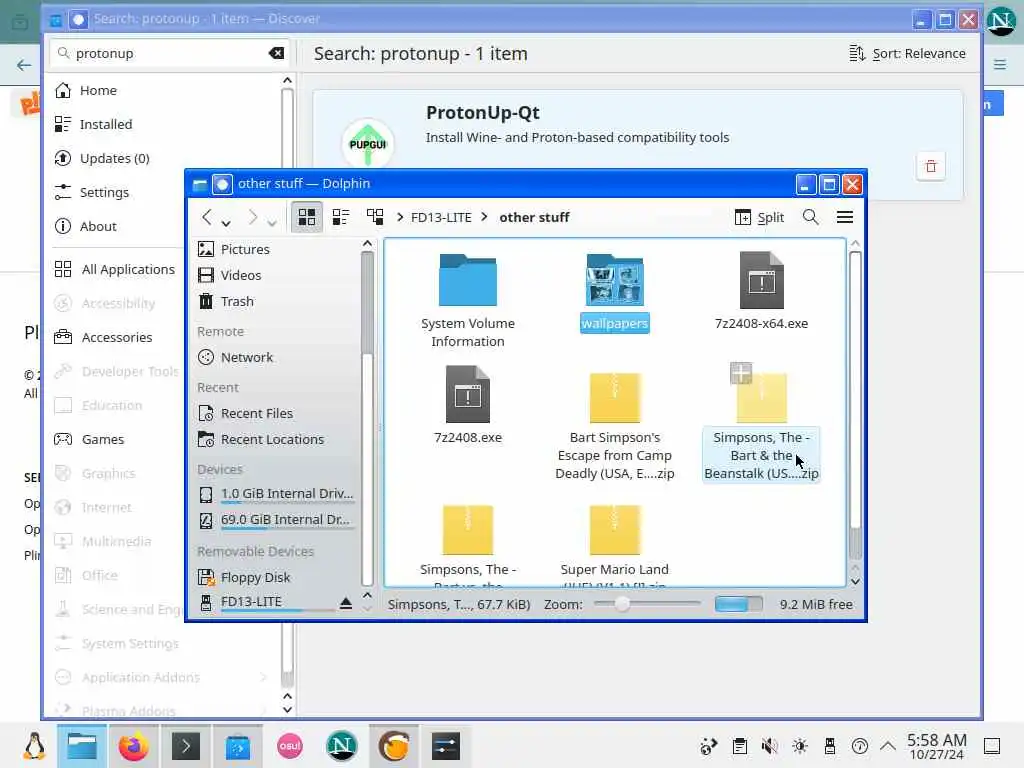Click Split view button in Dolphin
Screen dimensions: 1024x768
pos(759,217)
